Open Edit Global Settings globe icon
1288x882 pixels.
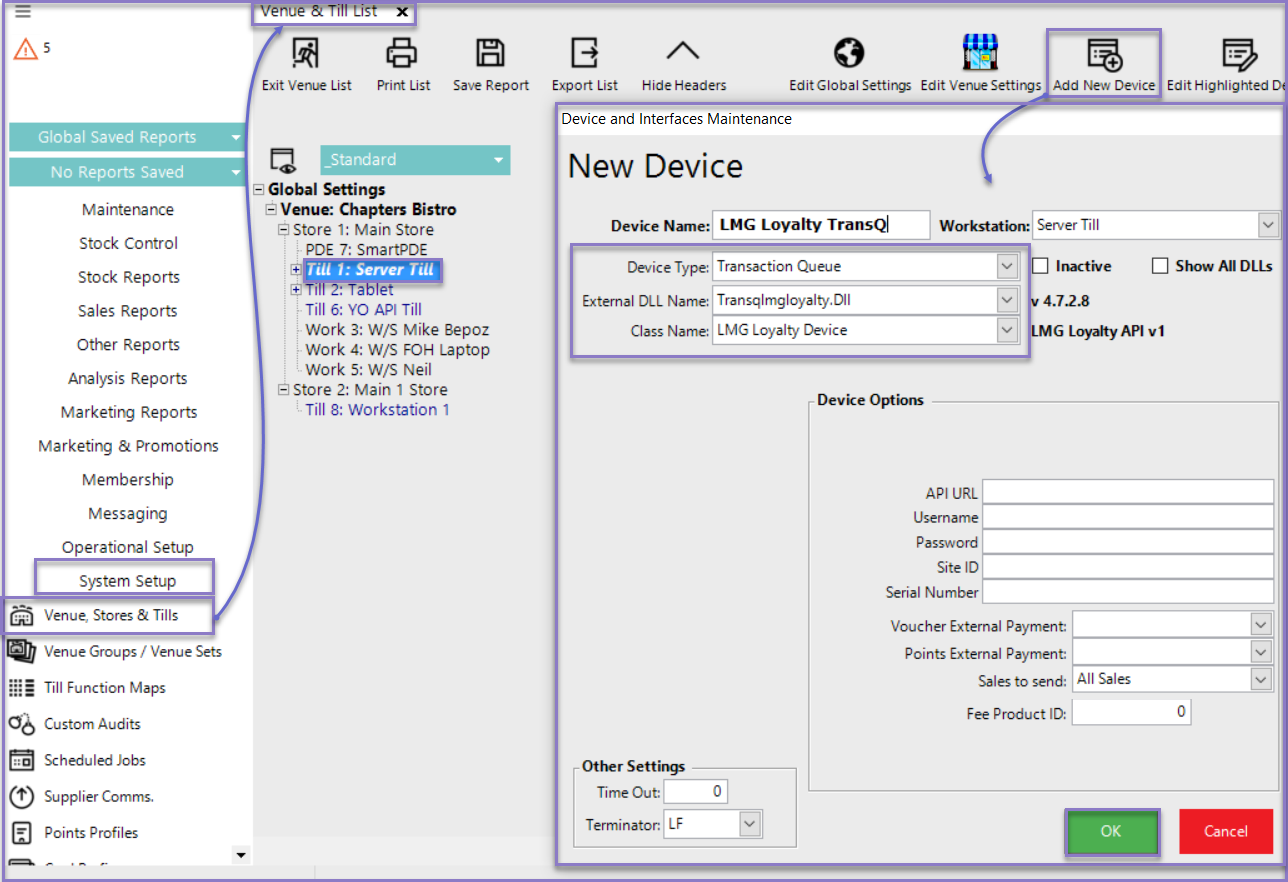[849, 53]
